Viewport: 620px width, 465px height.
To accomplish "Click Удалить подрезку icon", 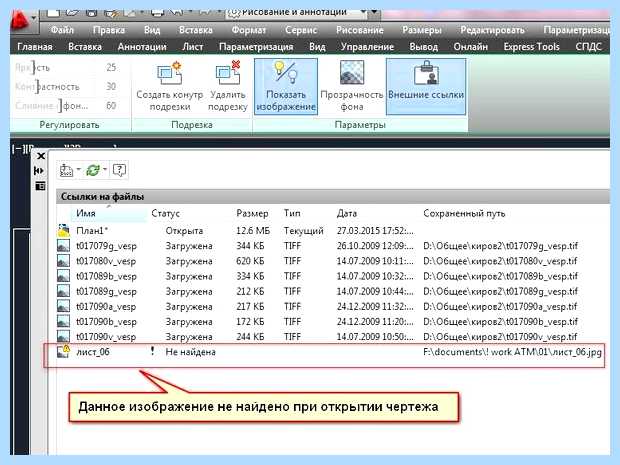I will [x=228, y=73].
